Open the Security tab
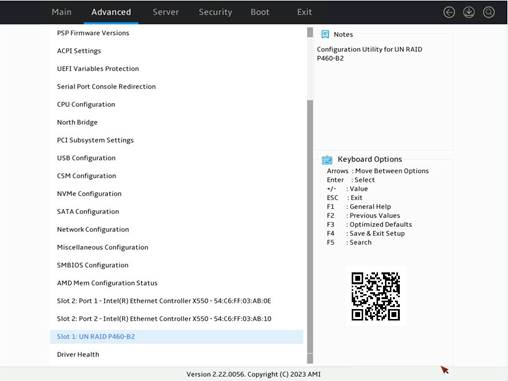The width and height of the screenshot is (508, 381). 215,12
